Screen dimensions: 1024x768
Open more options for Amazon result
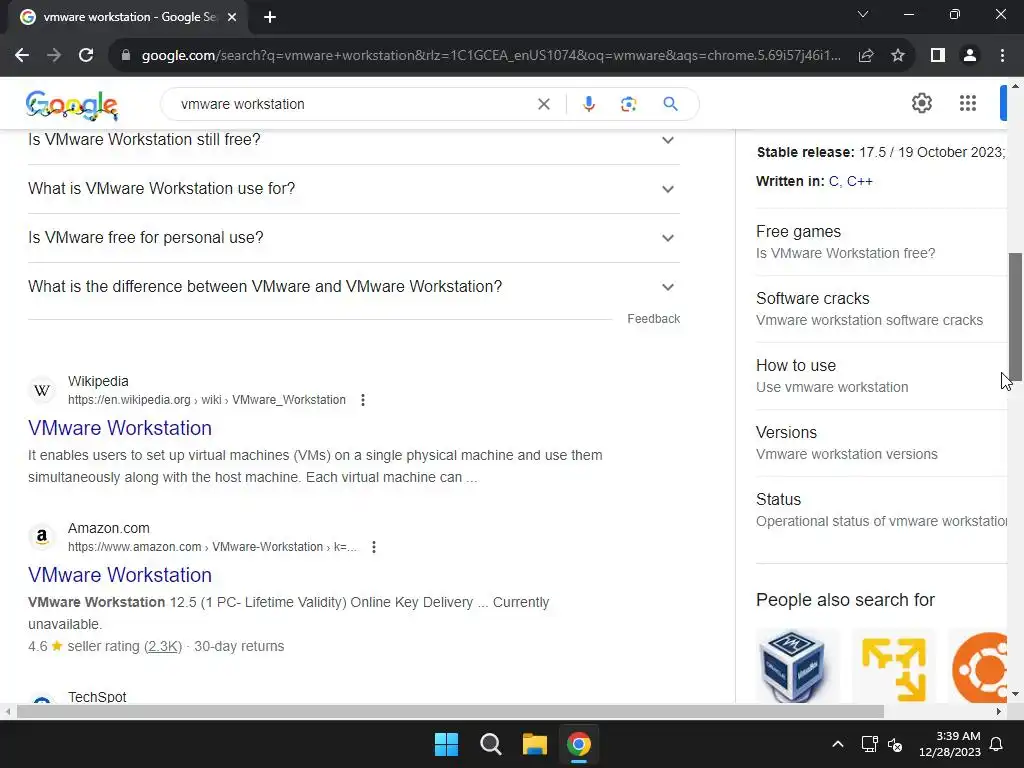click(x=374, y=547)
